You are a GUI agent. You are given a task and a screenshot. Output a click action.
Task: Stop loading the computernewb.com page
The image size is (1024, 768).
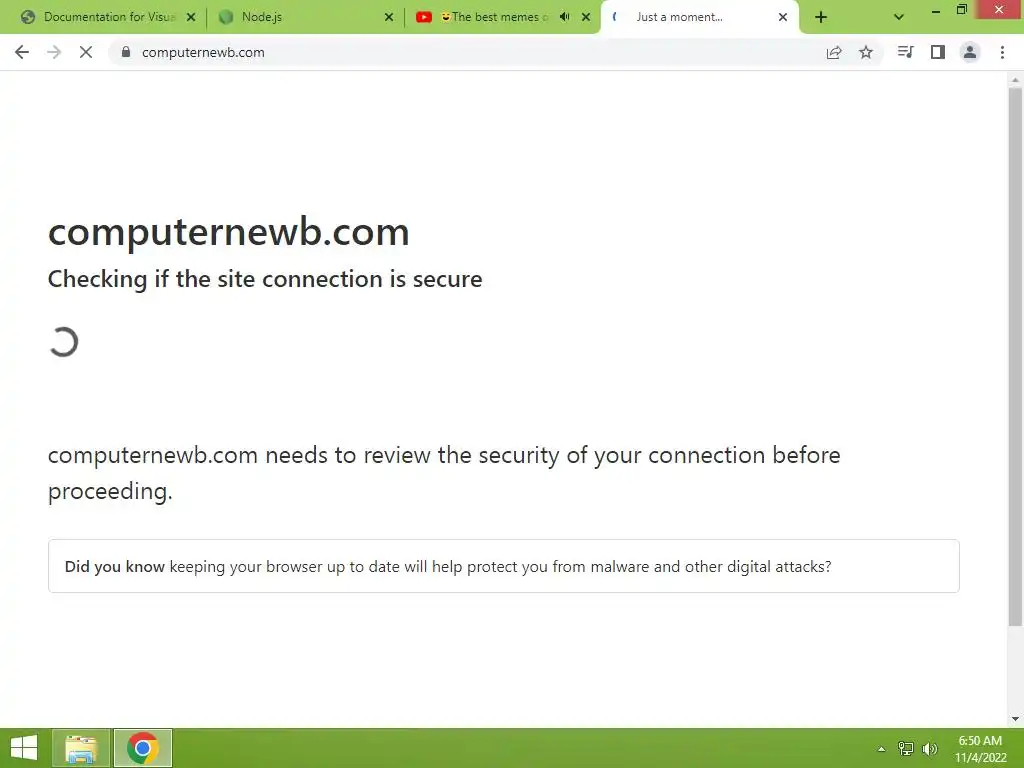tap(86, 52)
